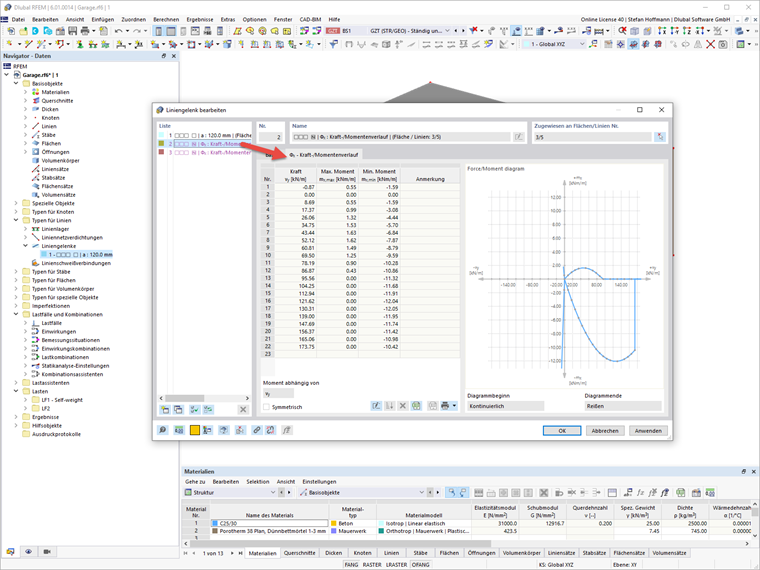Click edit name icon next to Name field
760x570 pixels.
pos(519,137)
